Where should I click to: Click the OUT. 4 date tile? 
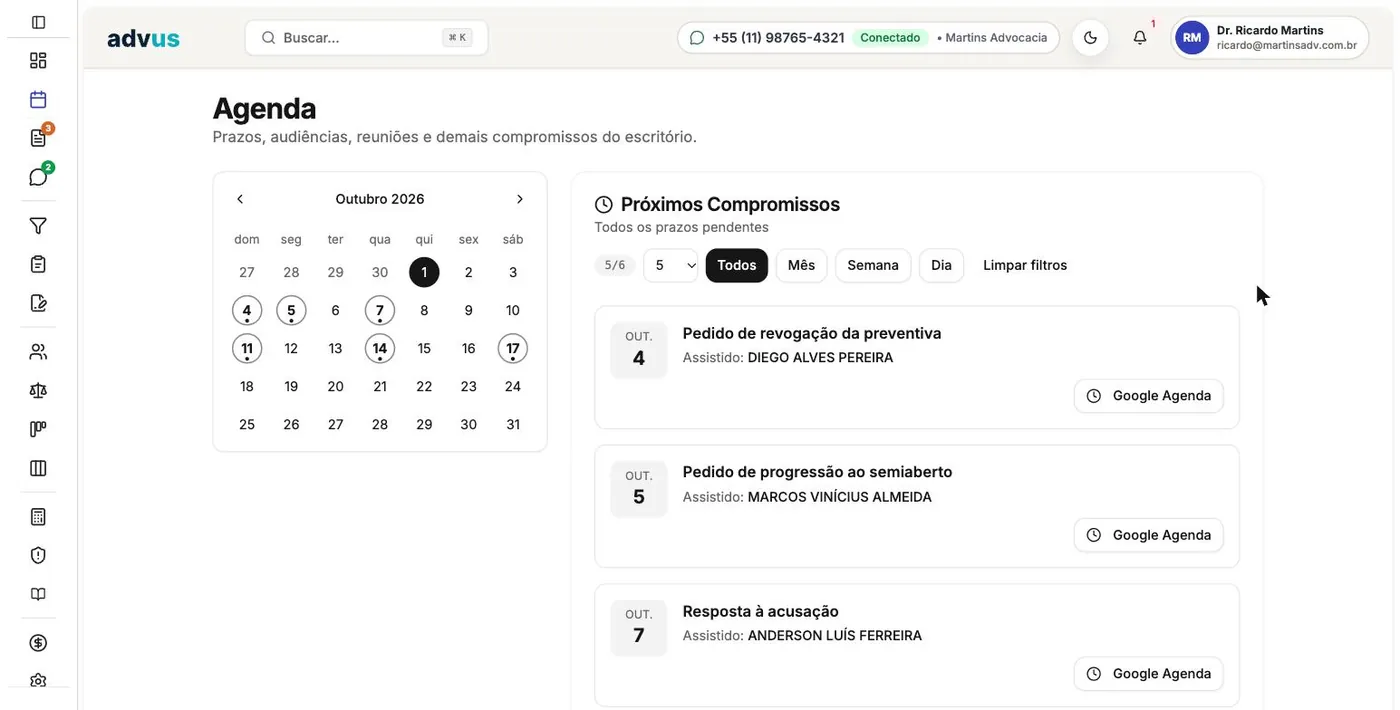click(639, 350)
